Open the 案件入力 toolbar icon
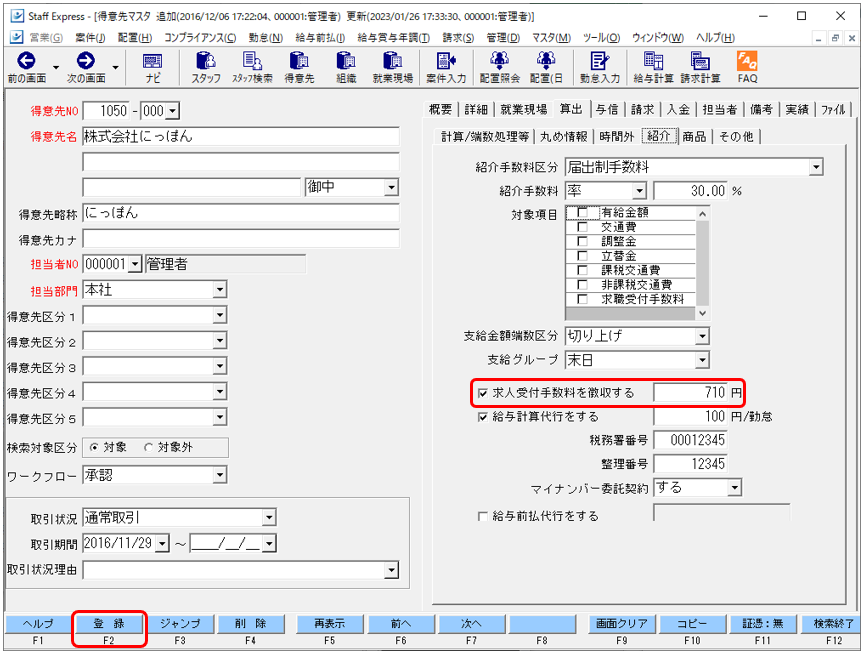864x656 pixels. click(x=446, y=61)
